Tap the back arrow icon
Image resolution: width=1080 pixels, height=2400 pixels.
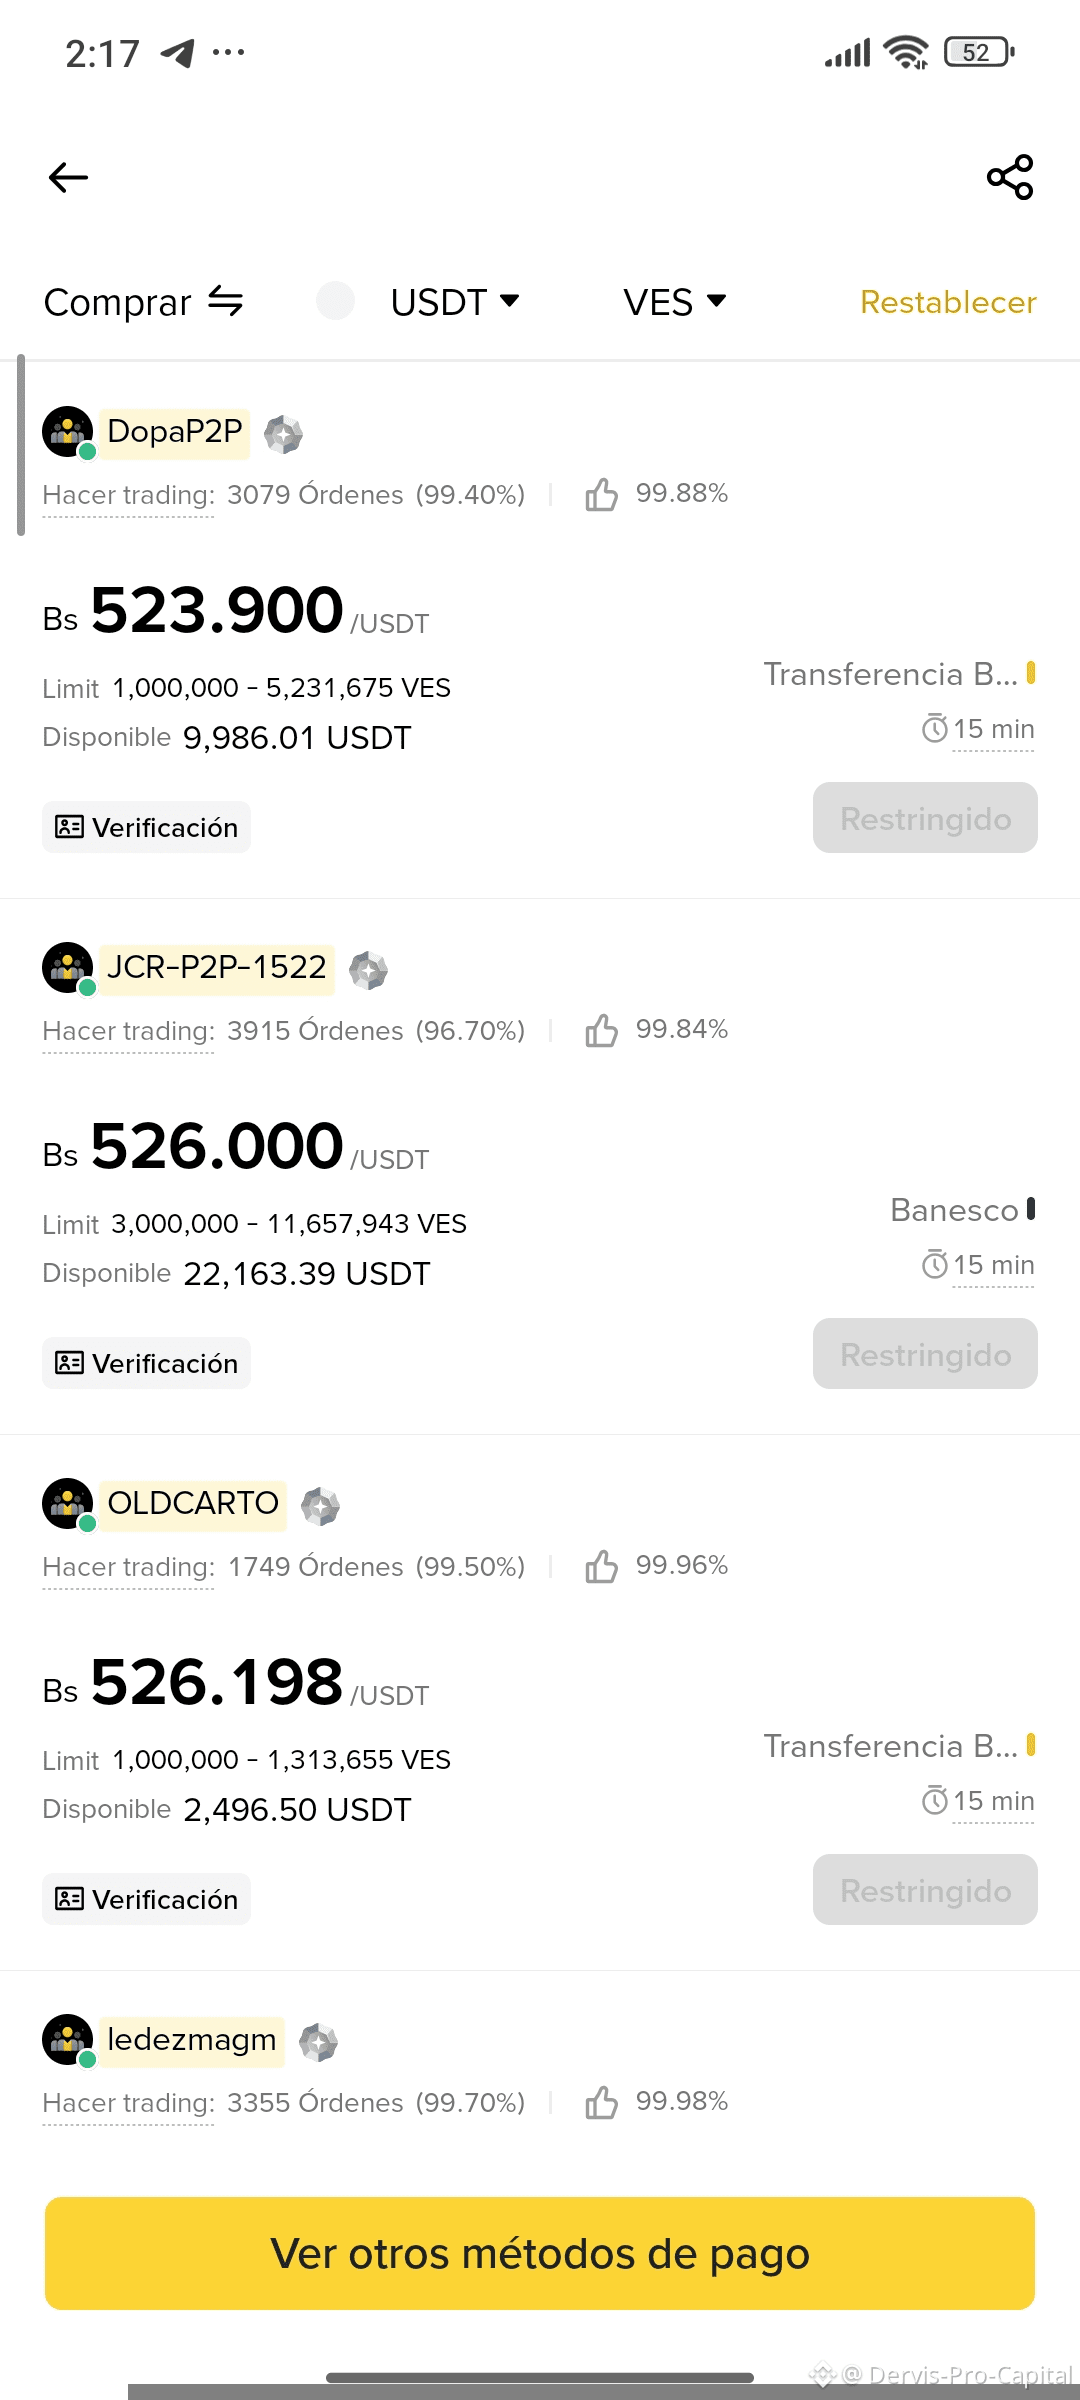coord(68,178)
